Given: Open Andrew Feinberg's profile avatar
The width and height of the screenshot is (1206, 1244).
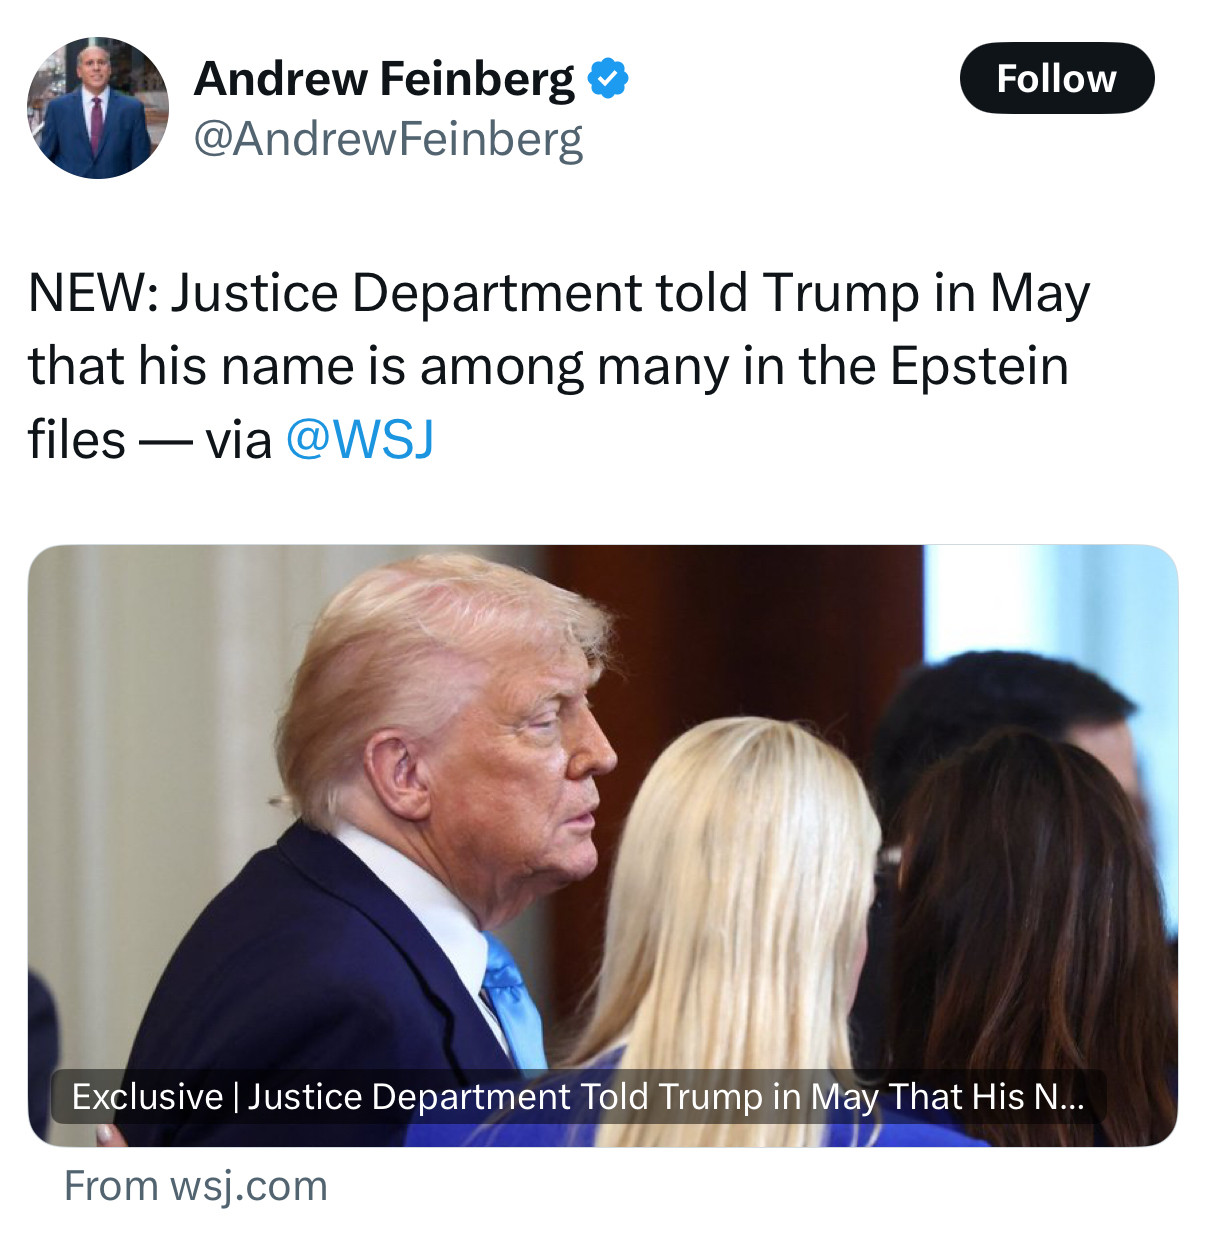Looking at the screenshot, I should click(97, 108).
